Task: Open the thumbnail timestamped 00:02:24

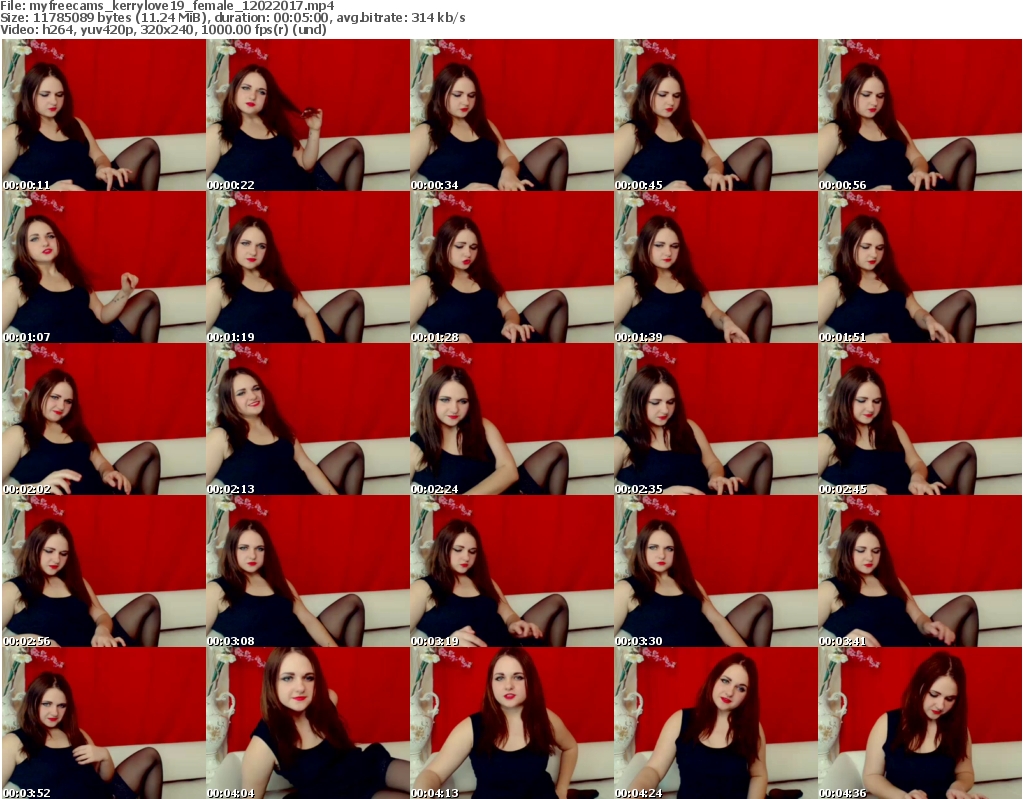Action: pyautogui.click(x=511, y=419)
